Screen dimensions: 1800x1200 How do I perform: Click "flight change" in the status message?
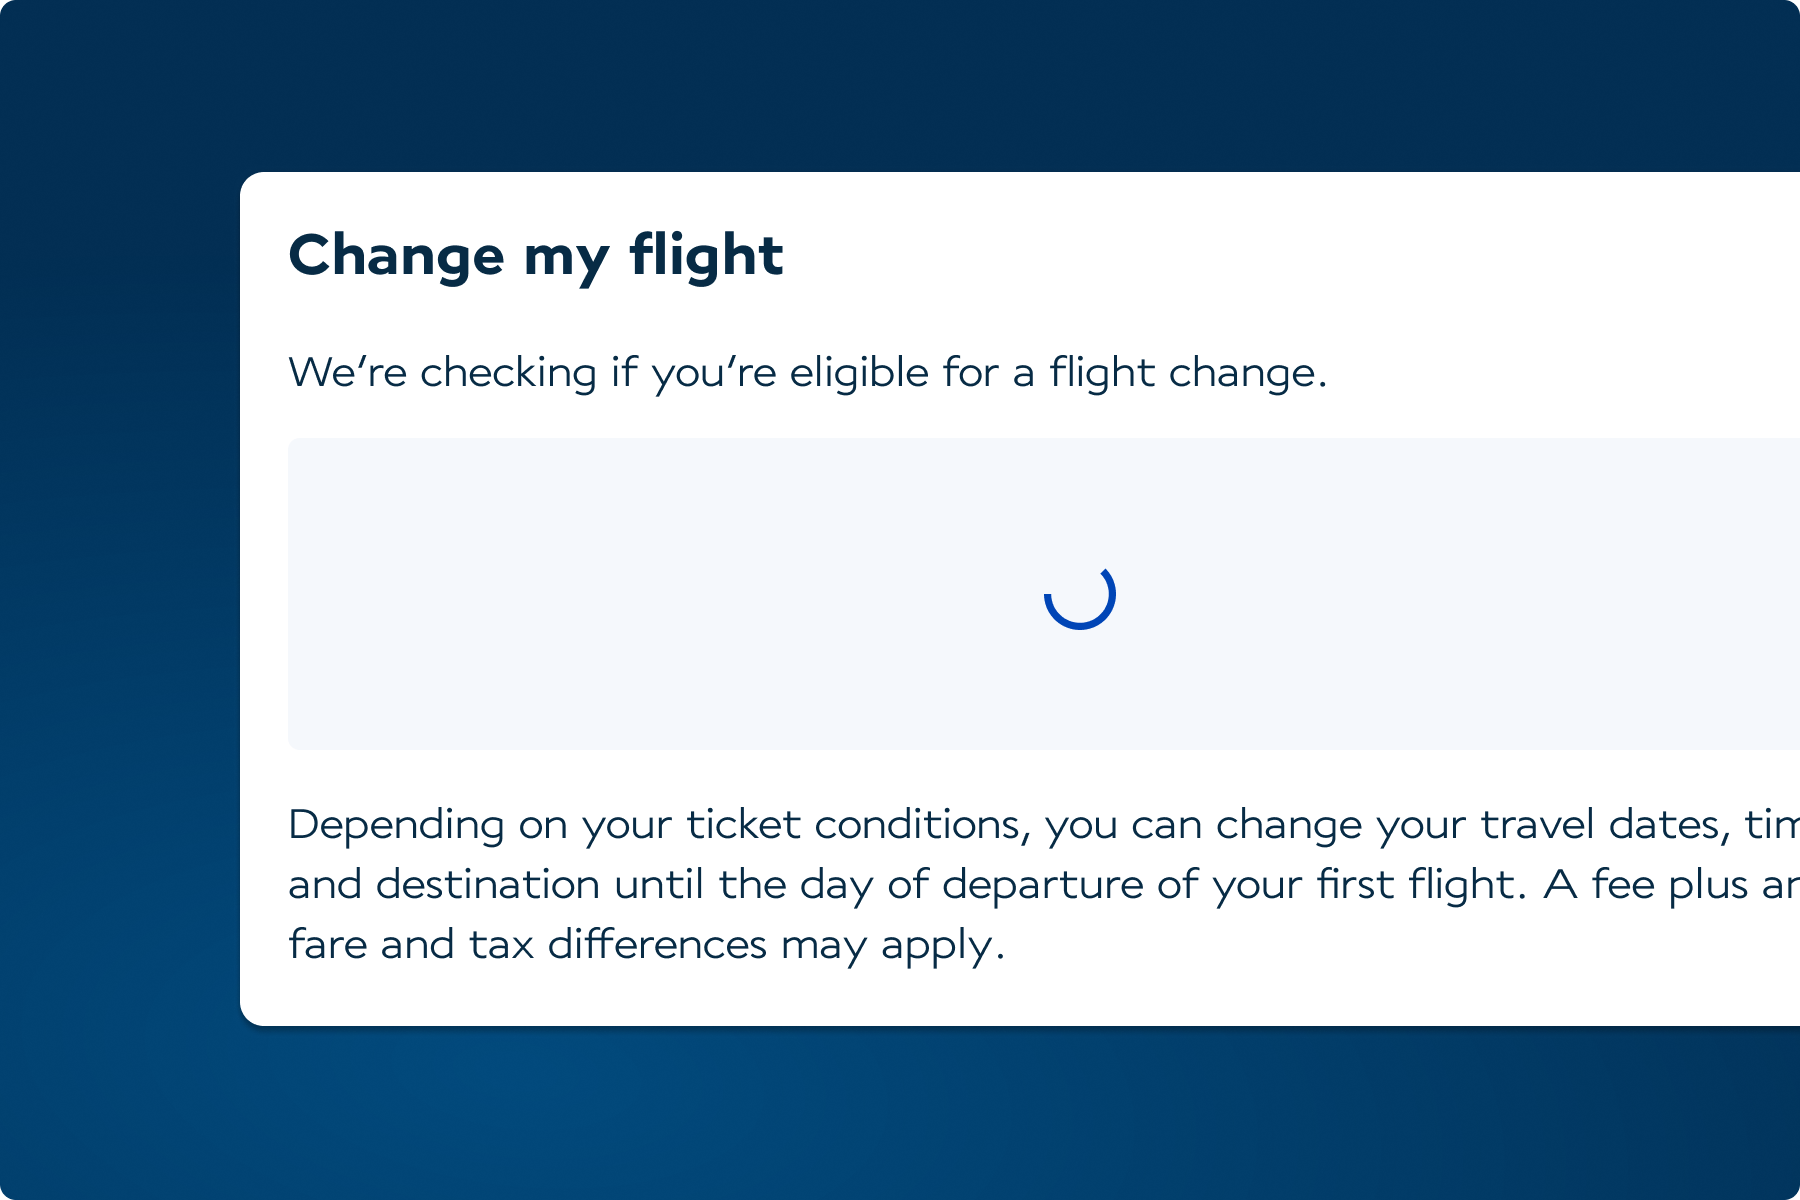point(1187,373)
